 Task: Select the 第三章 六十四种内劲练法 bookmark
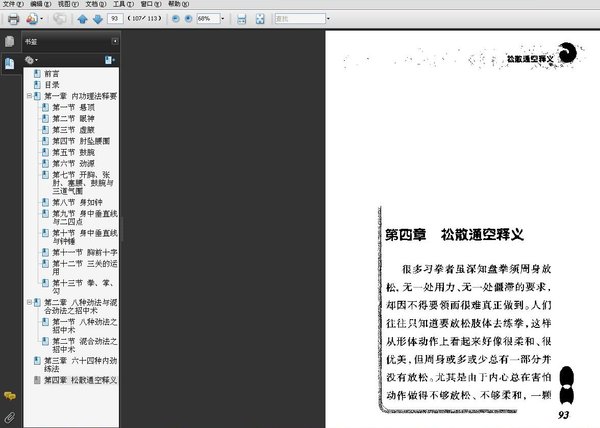click(x=80, y=365)
